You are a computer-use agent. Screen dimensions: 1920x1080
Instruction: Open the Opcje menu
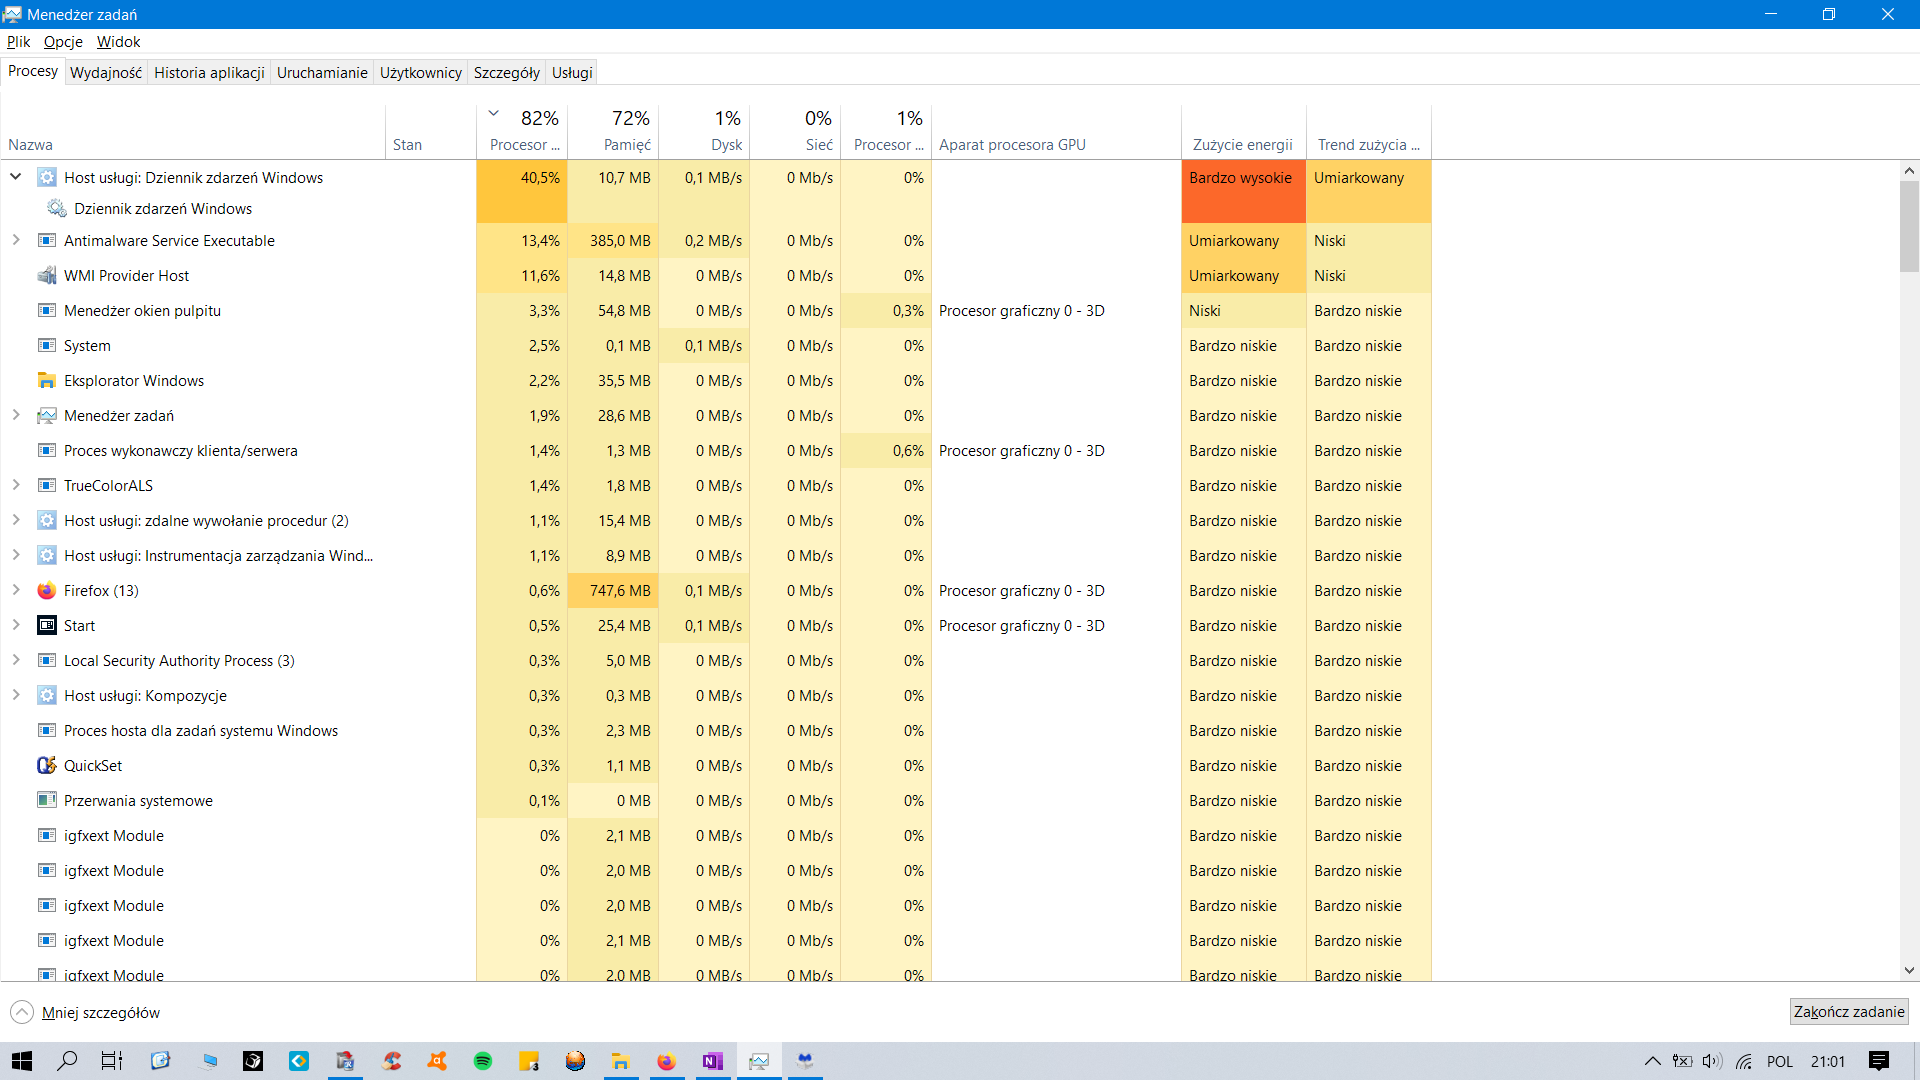pos(63,42)
